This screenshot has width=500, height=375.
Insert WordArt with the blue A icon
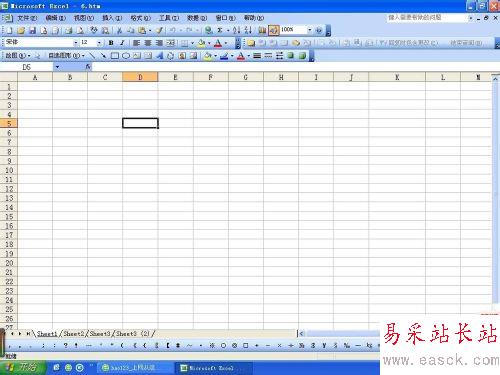point(160,56)
